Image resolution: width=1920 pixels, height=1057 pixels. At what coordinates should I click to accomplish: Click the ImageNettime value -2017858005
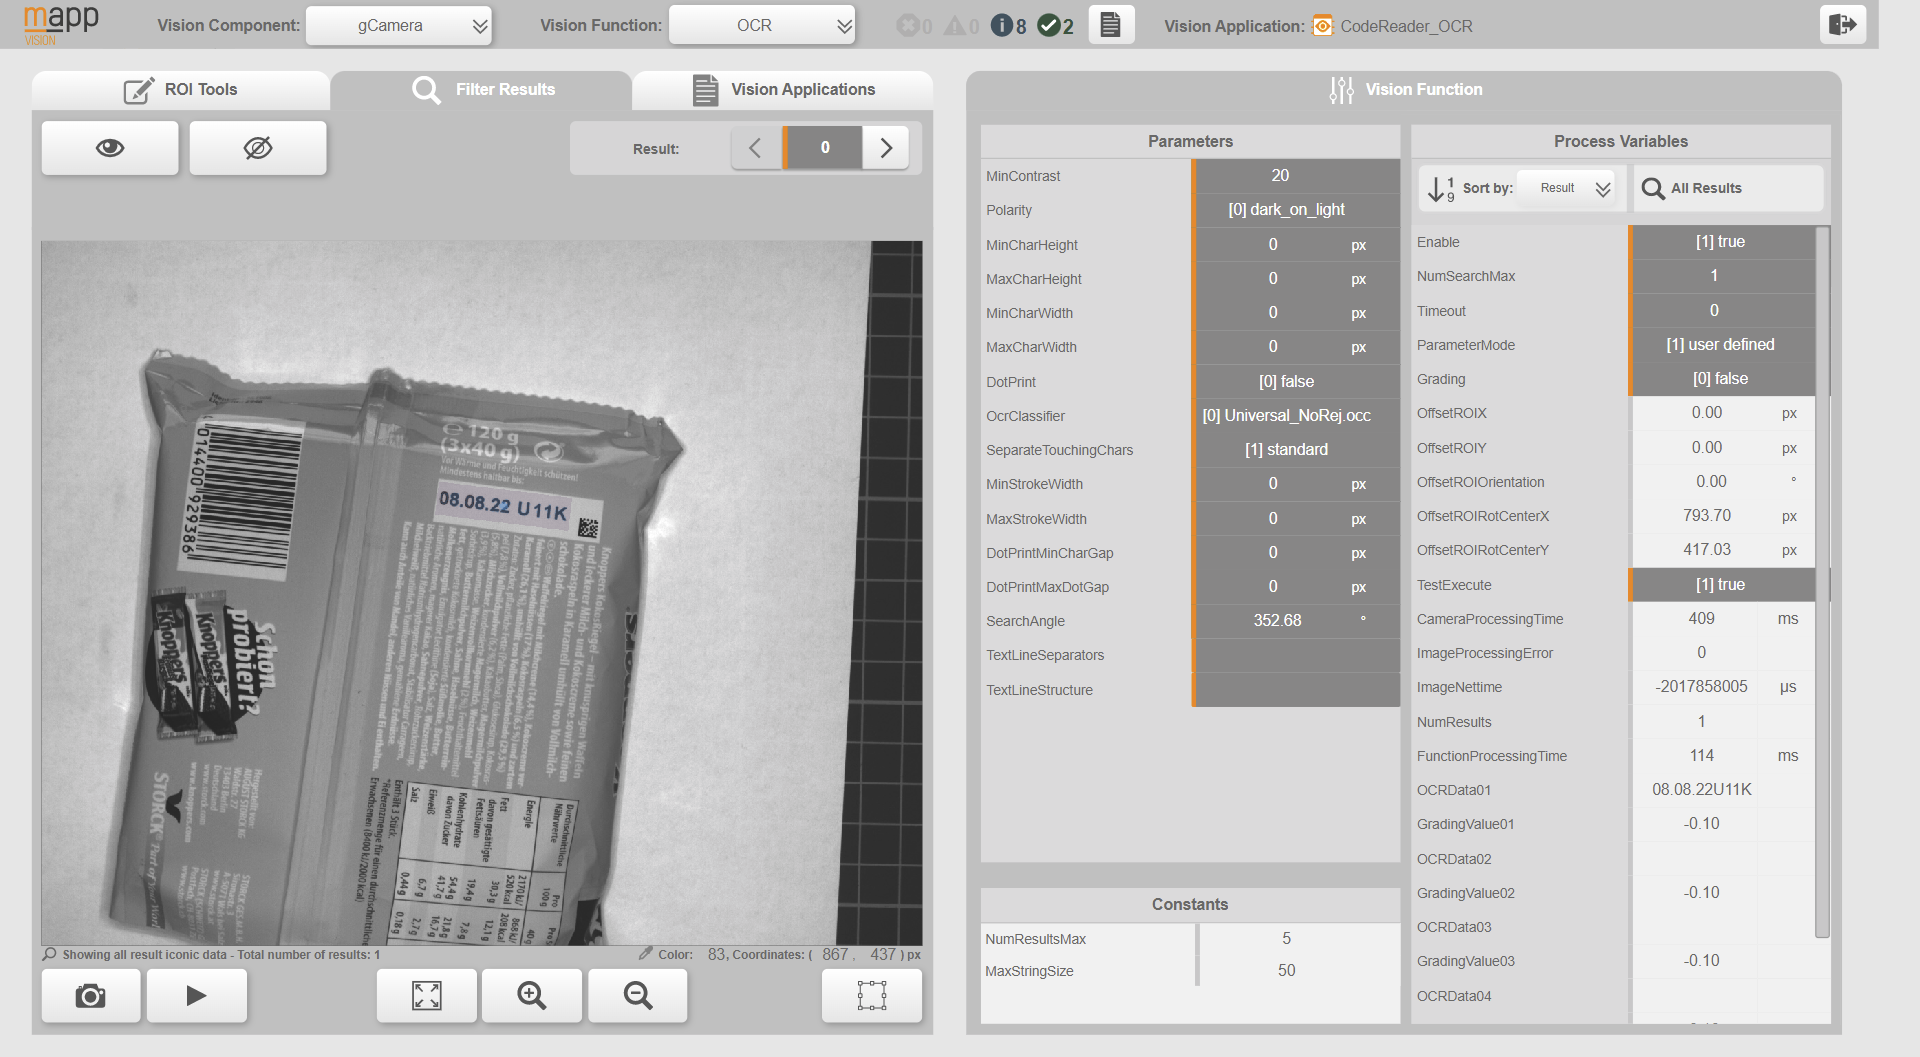tap(1702, 687)
